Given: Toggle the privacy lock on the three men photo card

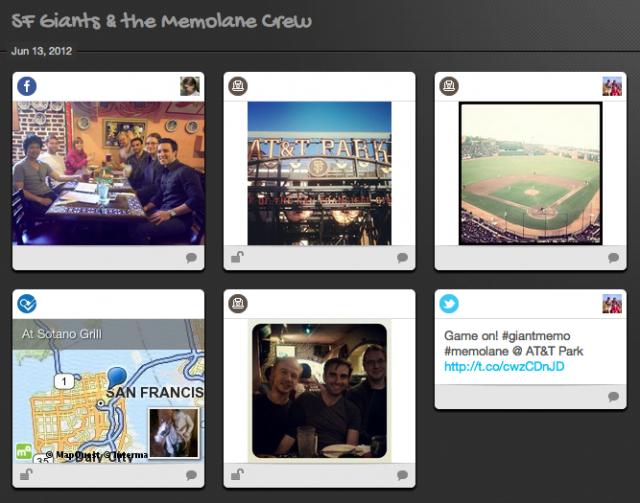Looking at the screenshot, I should click(237, 474).
